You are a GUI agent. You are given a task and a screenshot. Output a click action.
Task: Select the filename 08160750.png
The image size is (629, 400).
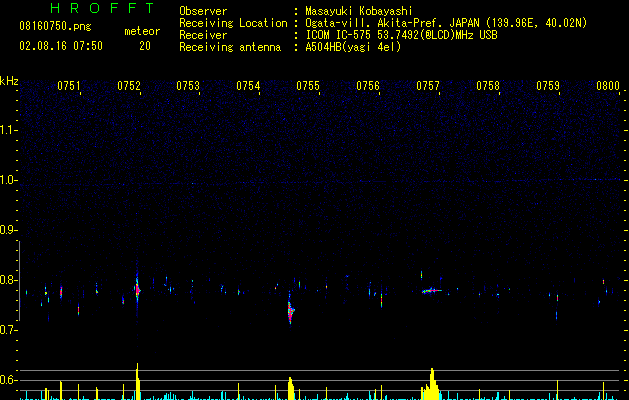(x=55, y=27)
